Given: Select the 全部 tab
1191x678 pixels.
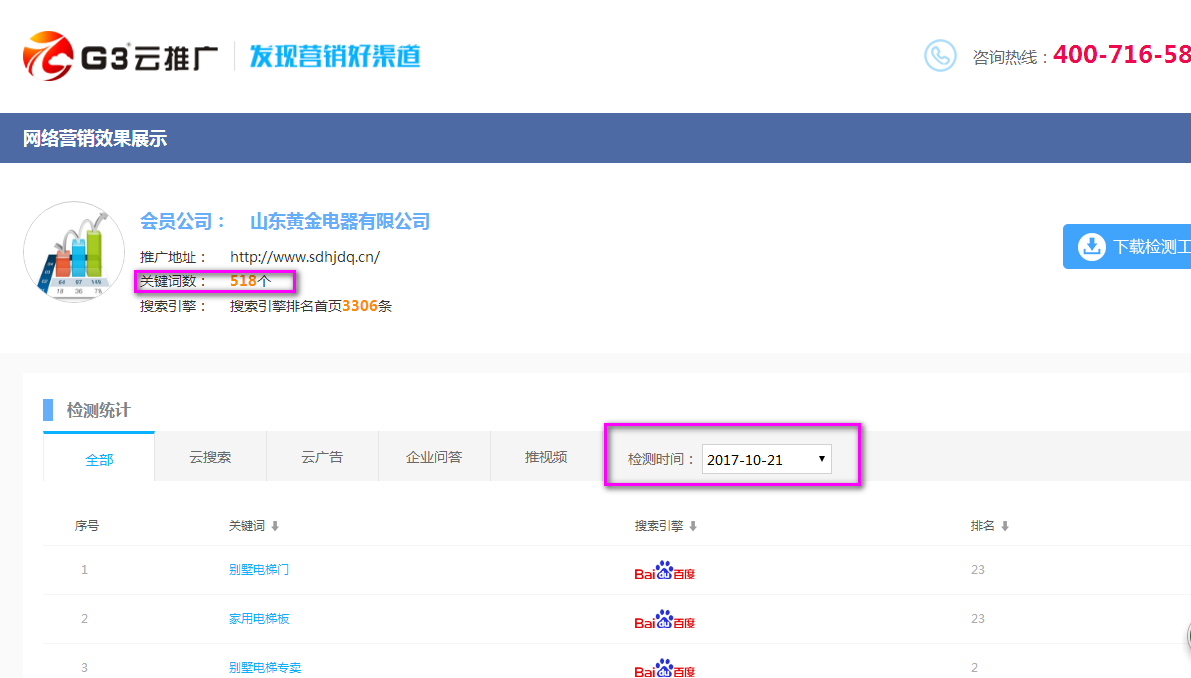Looking at the screenshot, I should pos(99,459).
